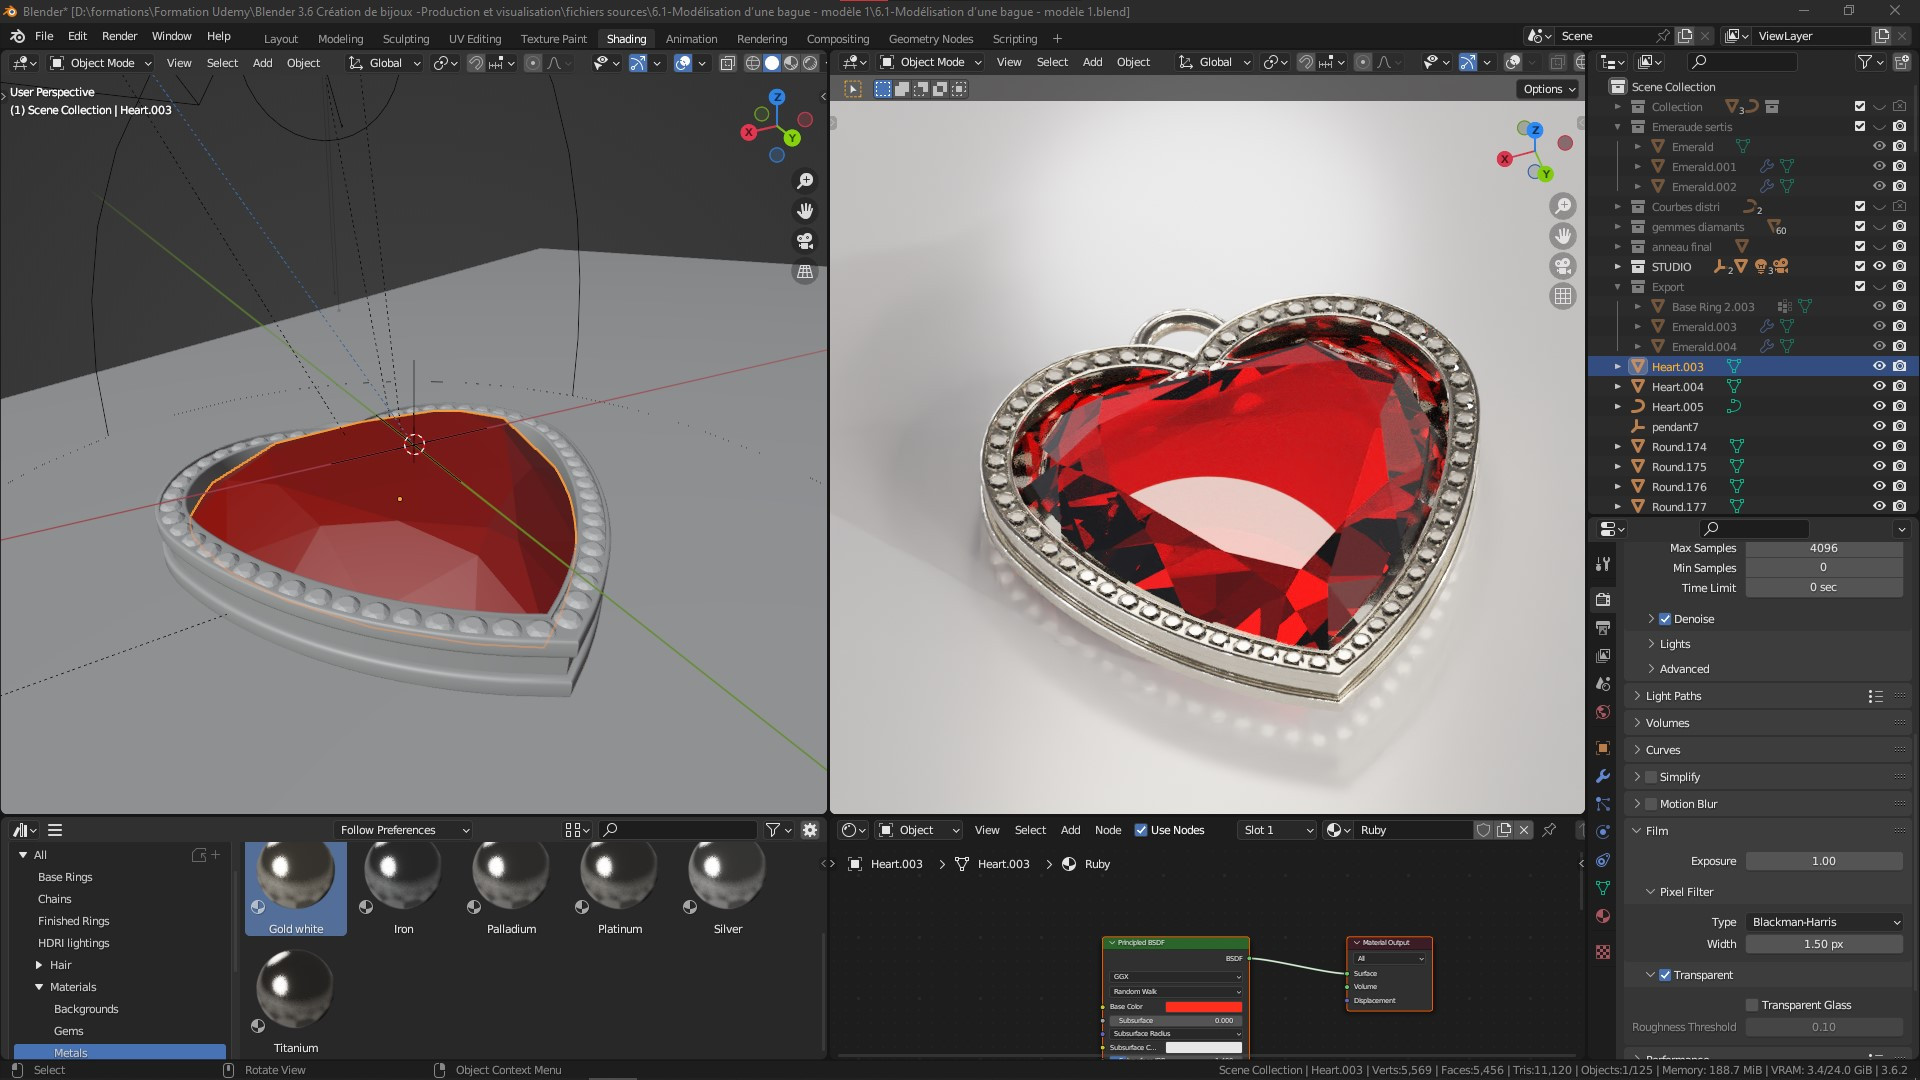Image resolution: width=1920 pixels, height=1080 pixels.
Task: Open Material properties tab
Action: click(x=1603, y=916)
